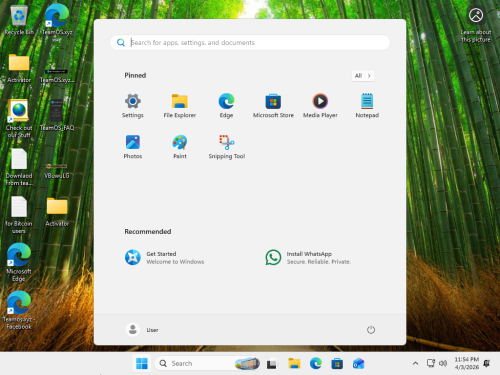Select the for Bitcoin users desktop file
Image resolution: width=500 pixels, height=375 pixels.
pos(19,215)
